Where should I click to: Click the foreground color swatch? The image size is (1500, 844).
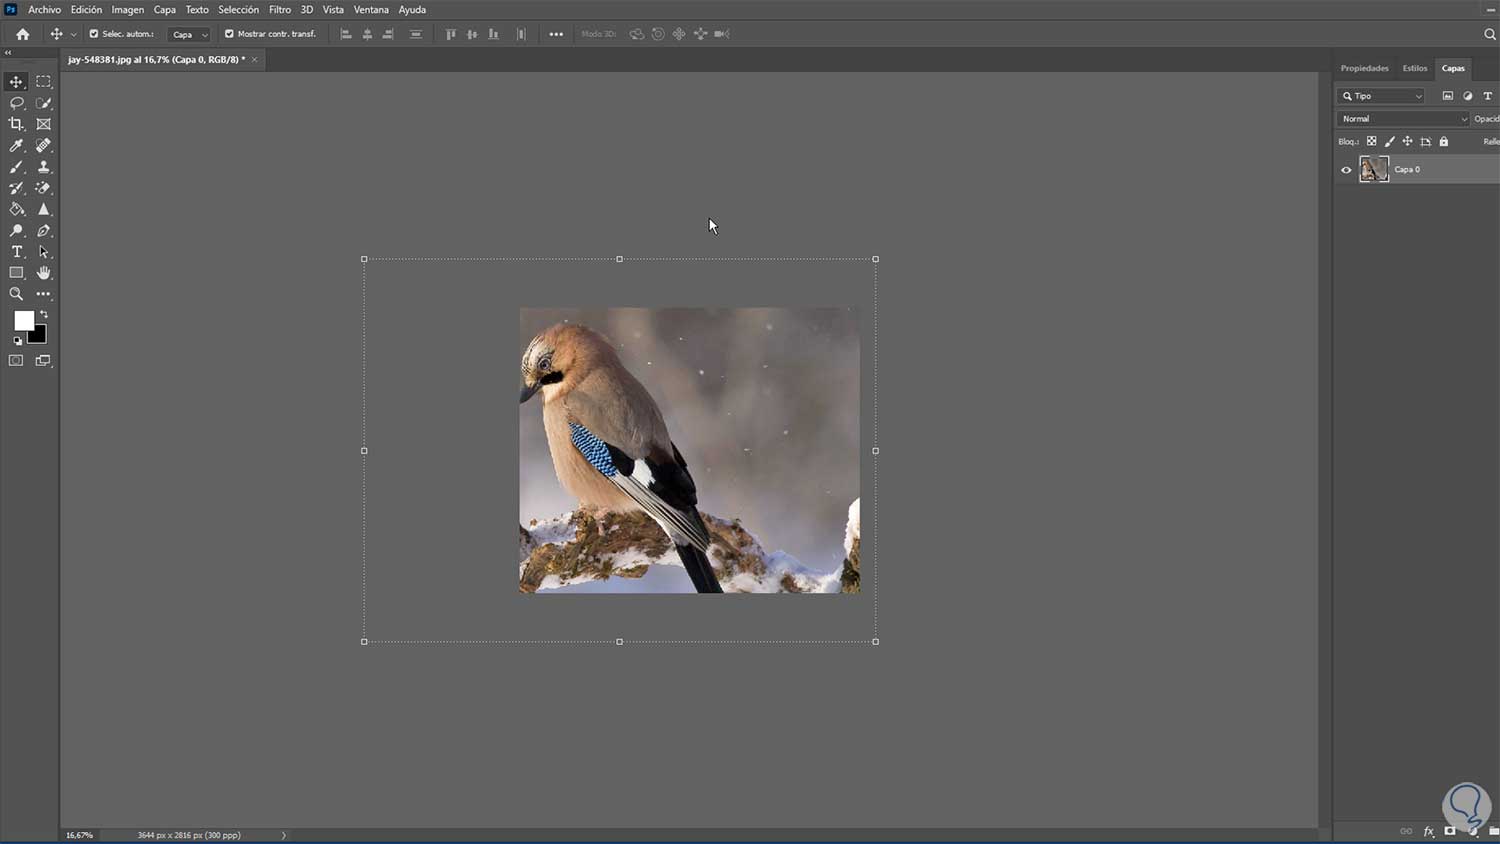23,320
